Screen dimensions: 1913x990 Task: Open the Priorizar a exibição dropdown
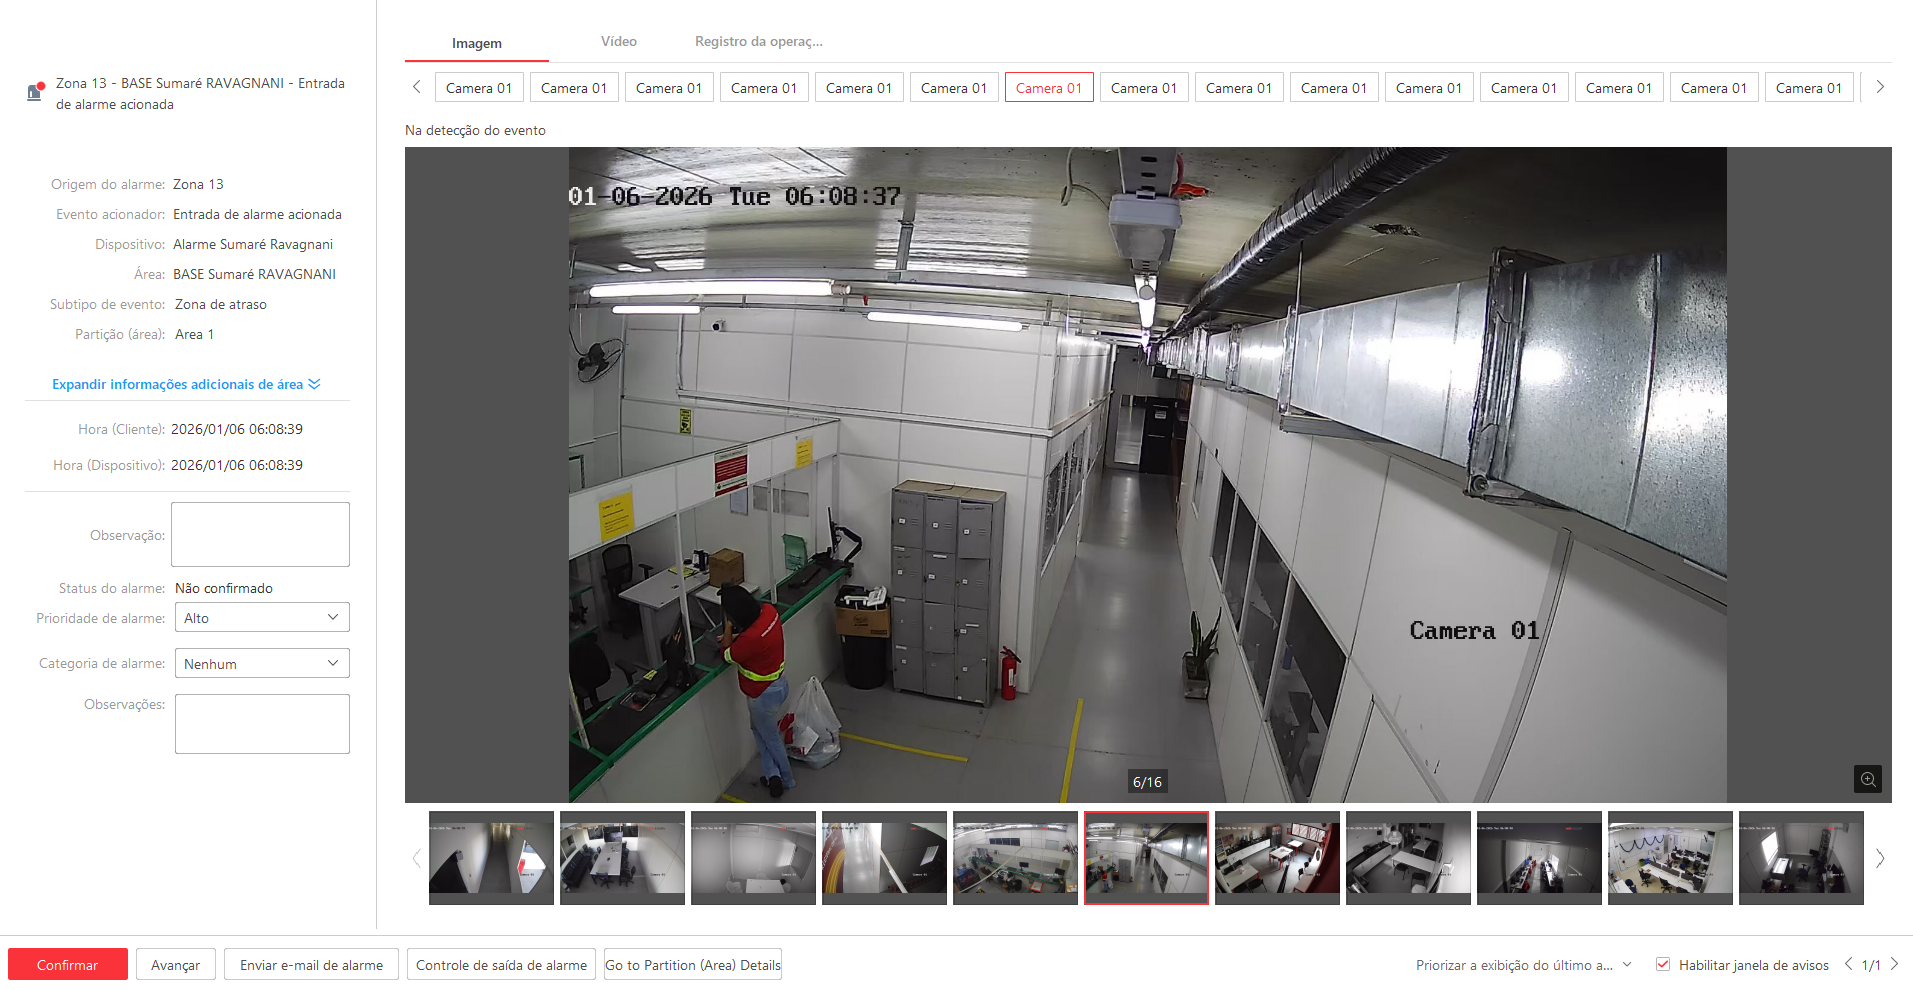[1523, 965]
